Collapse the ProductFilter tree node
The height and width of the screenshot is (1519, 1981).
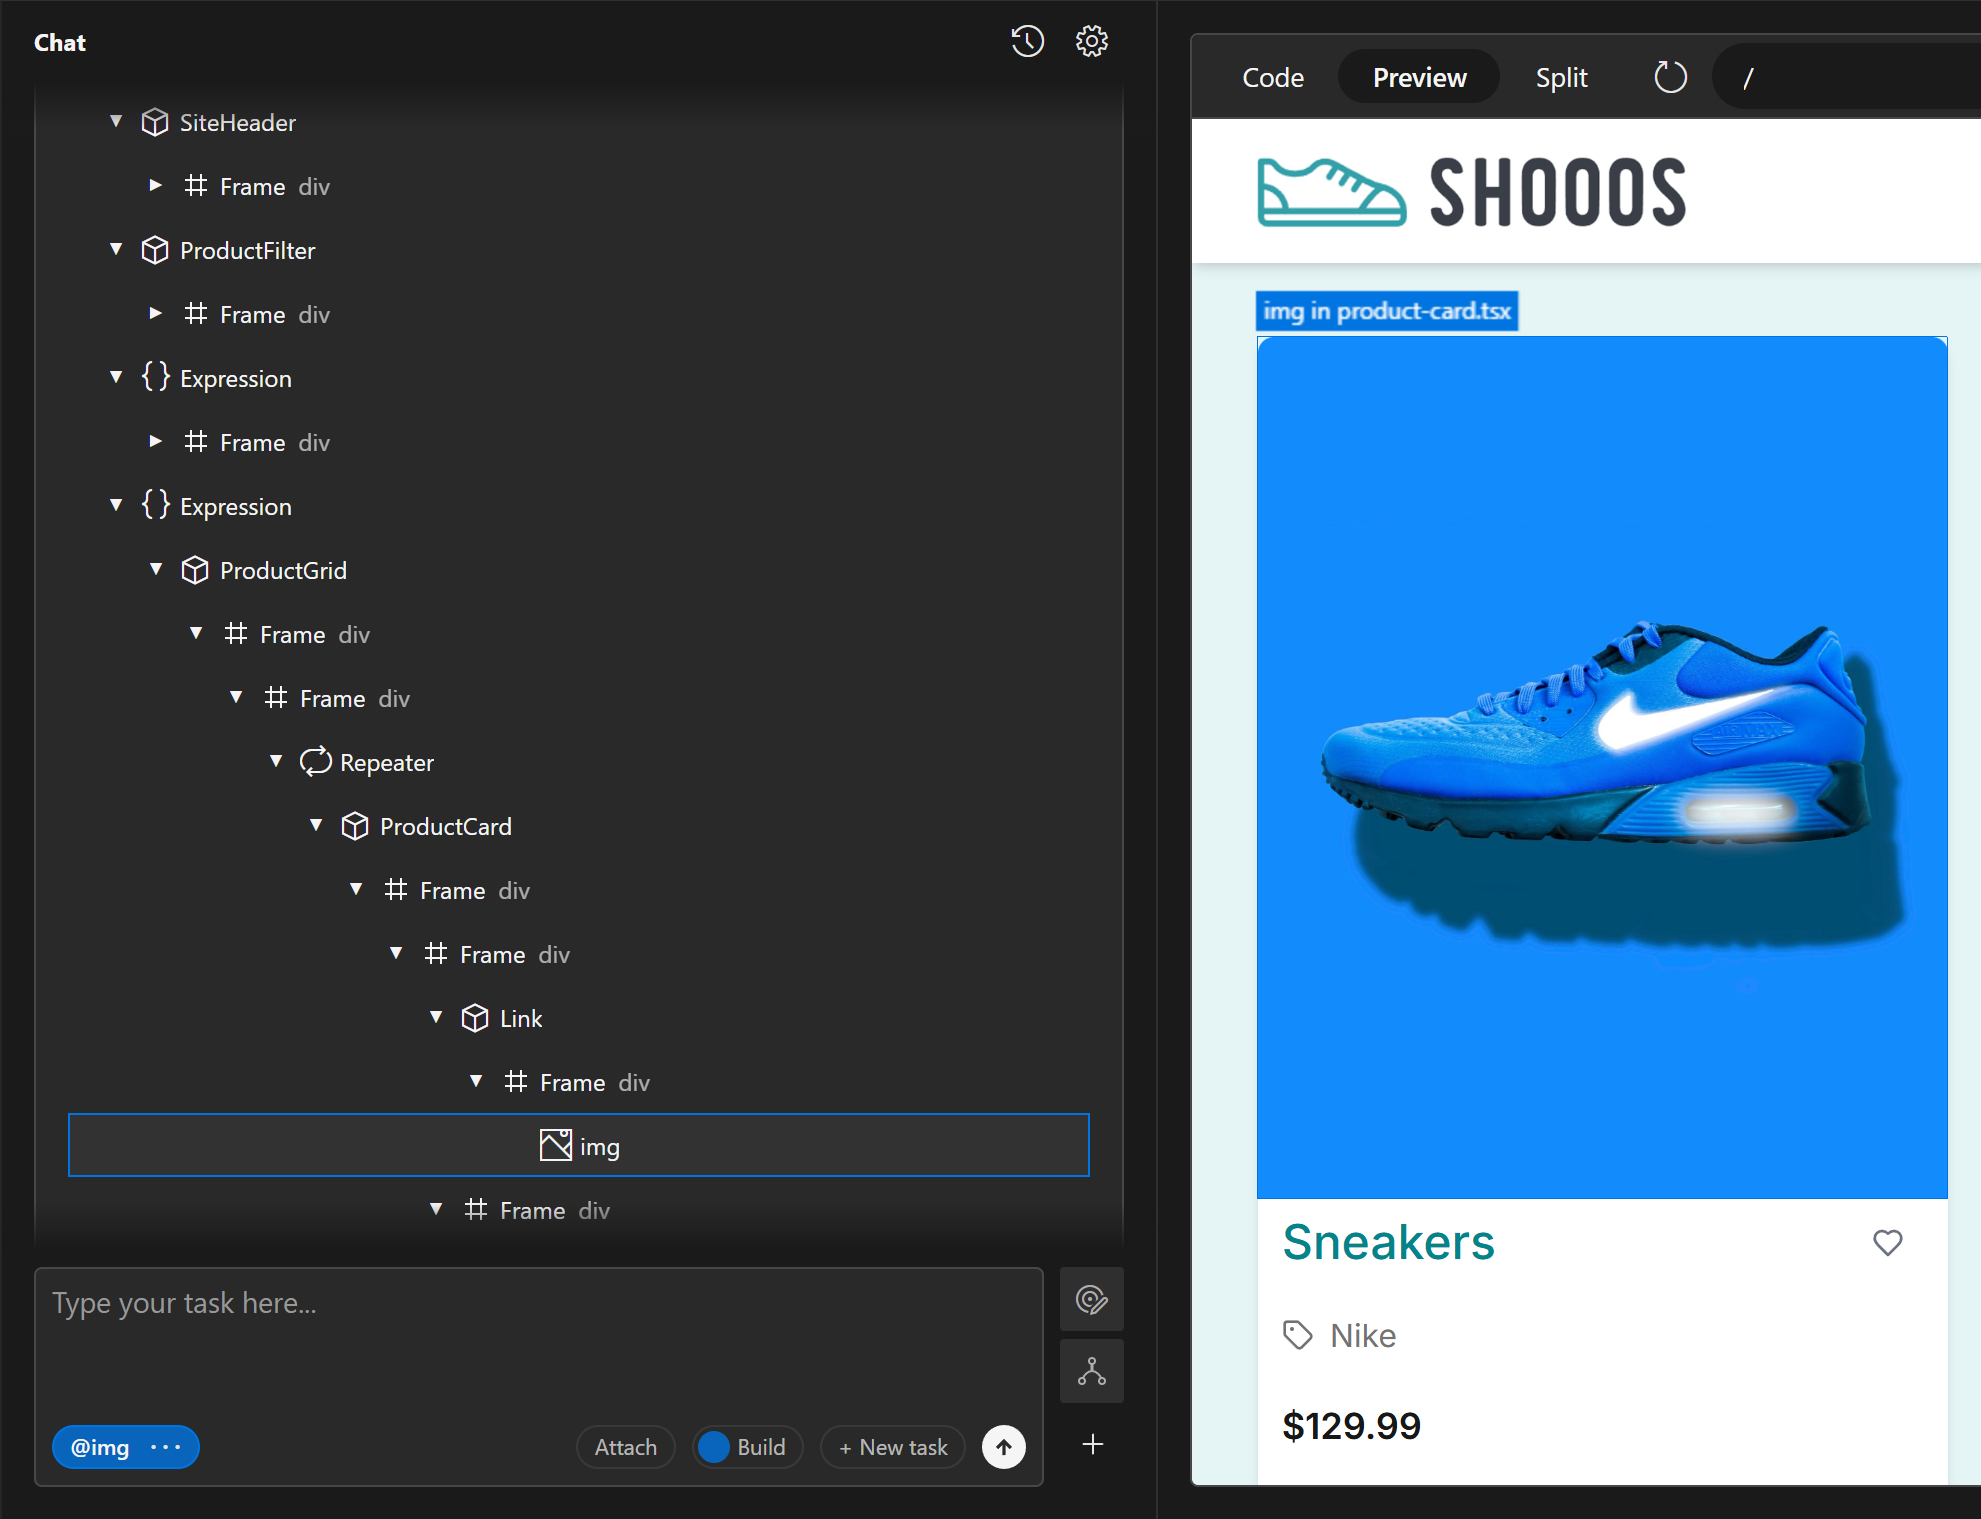(x=116, y=250)
